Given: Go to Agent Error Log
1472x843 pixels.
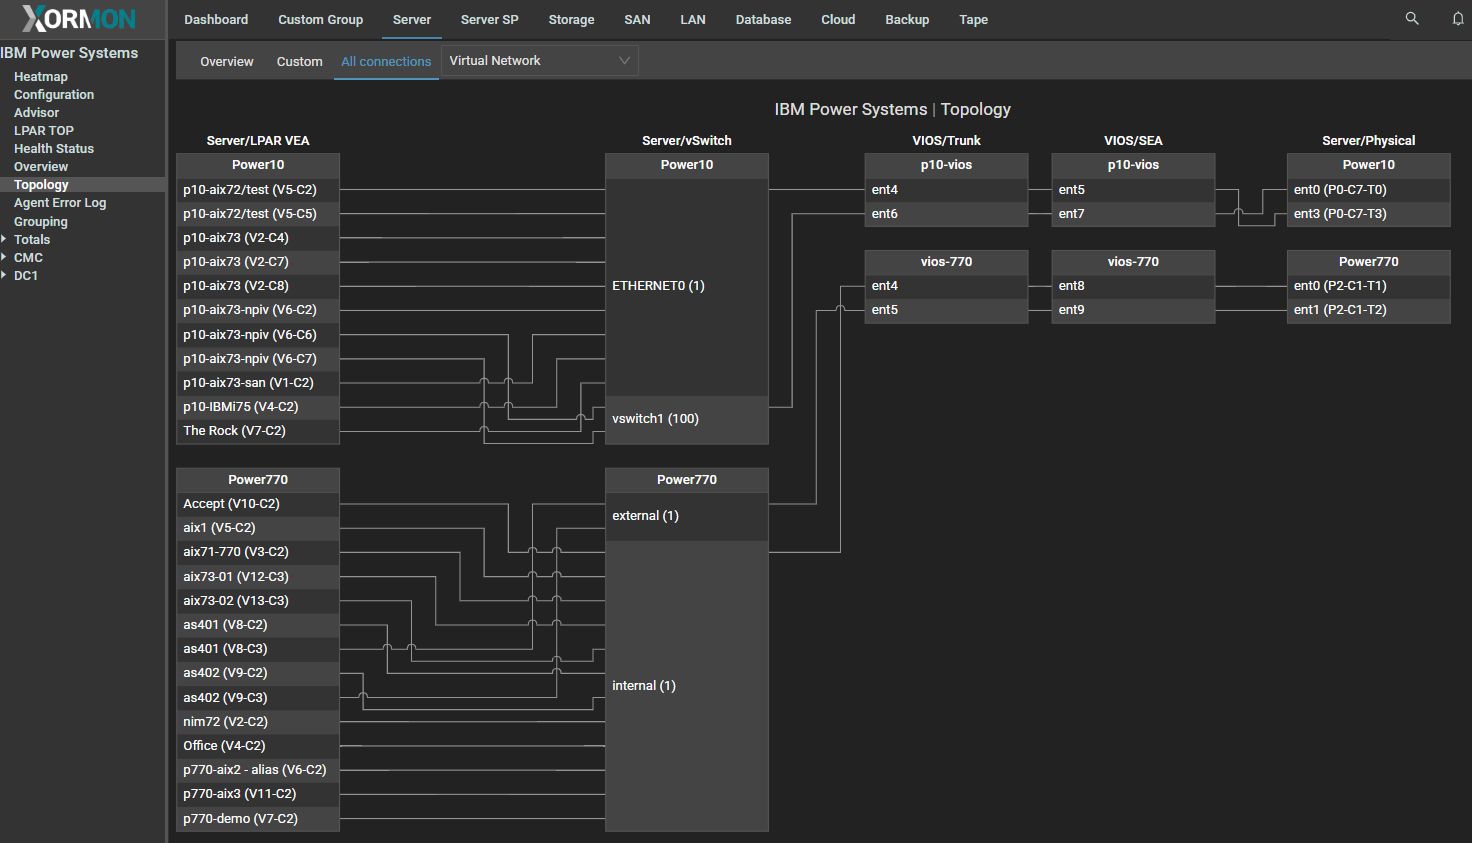Looking at the screenshot, I should 60,203.
